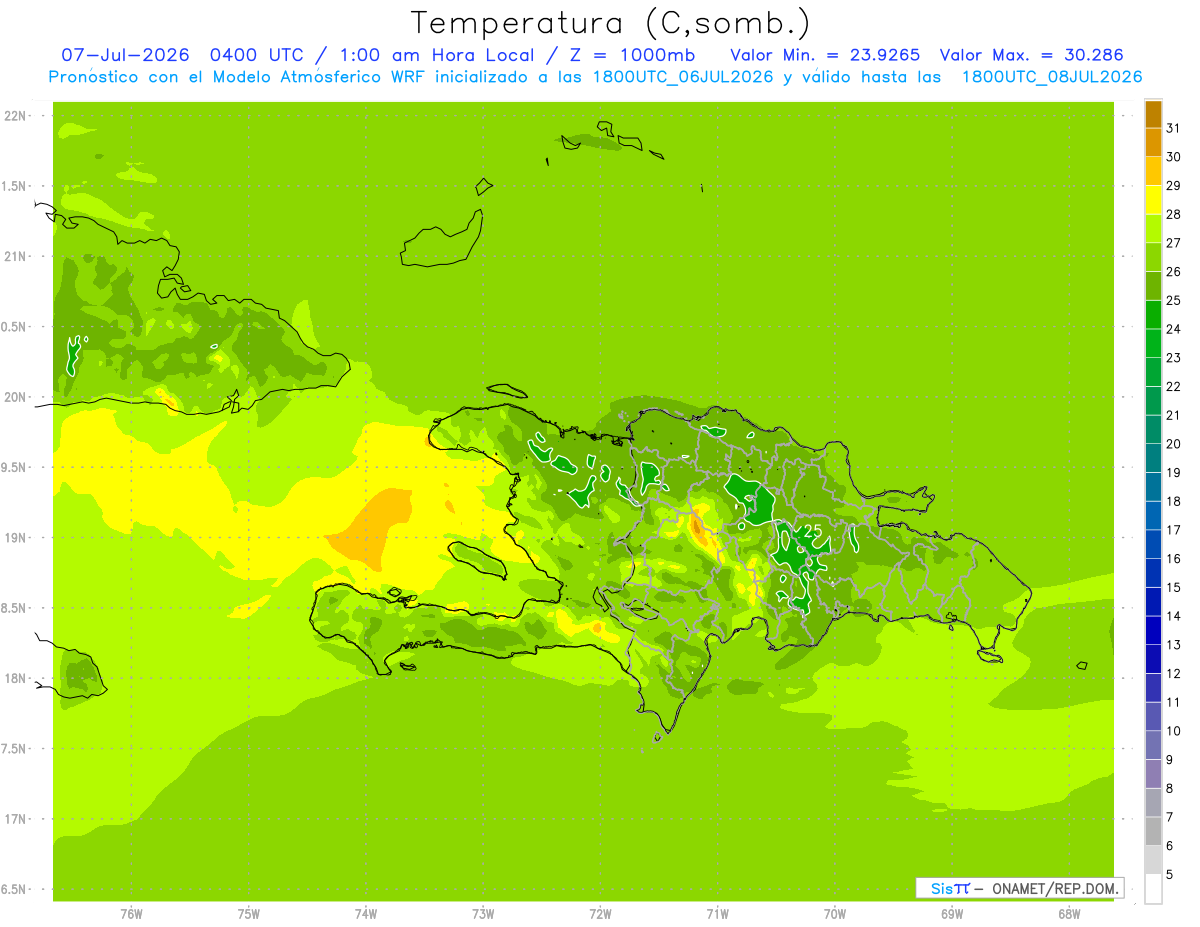Click the ONAMET/REP.DOM. watermark label
This screenshot has width=1200, height=927.
[x=1055, y=888]
